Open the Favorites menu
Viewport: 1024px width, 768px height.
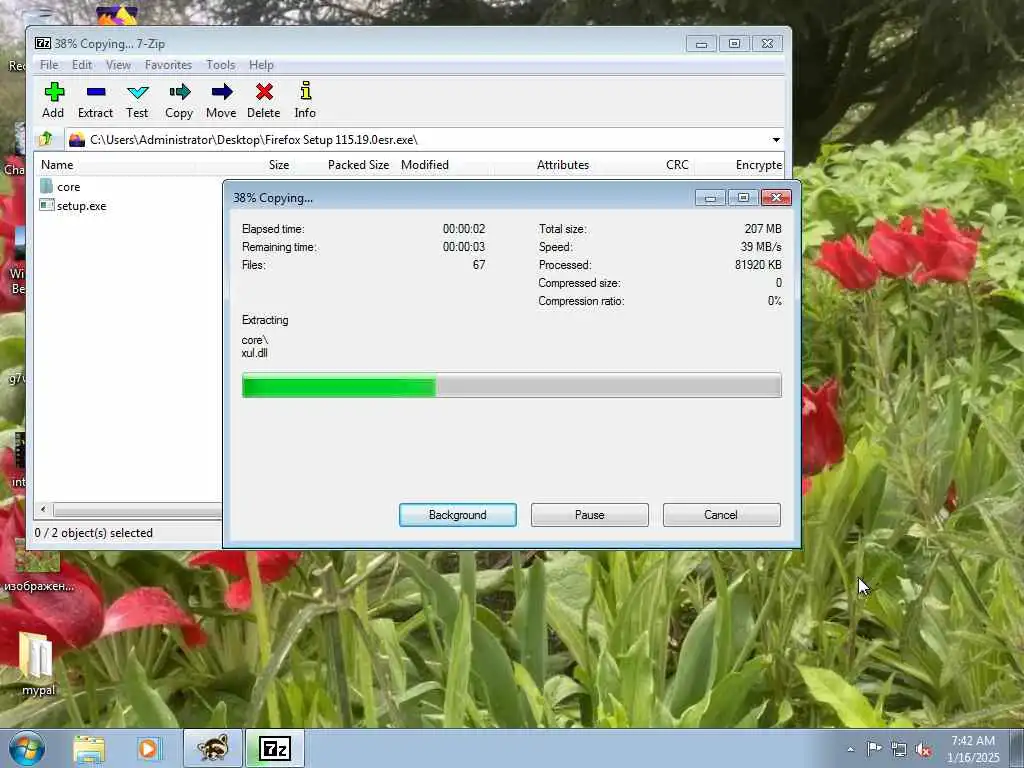pyautogui.click(x=168, y=65)
